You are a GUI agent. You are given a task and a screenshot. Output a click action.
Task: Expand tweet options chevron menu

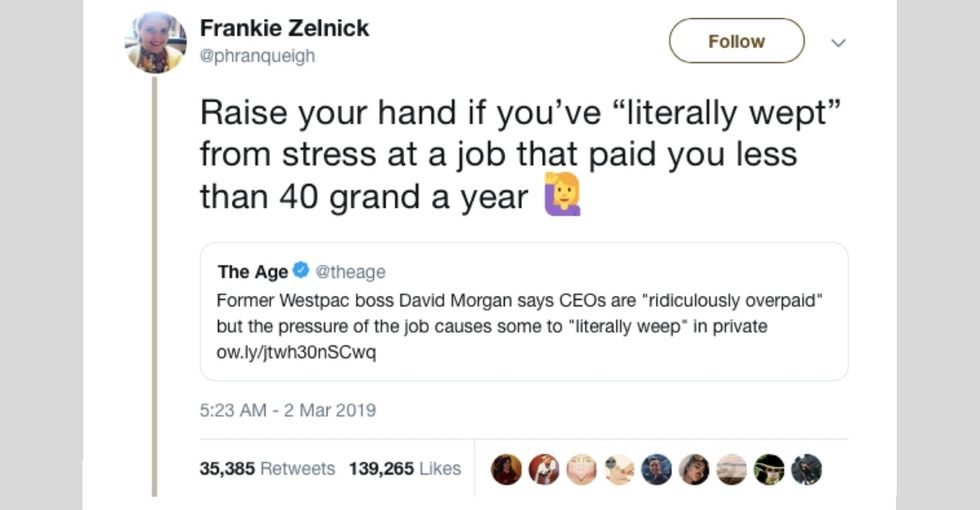coord(839,43)
